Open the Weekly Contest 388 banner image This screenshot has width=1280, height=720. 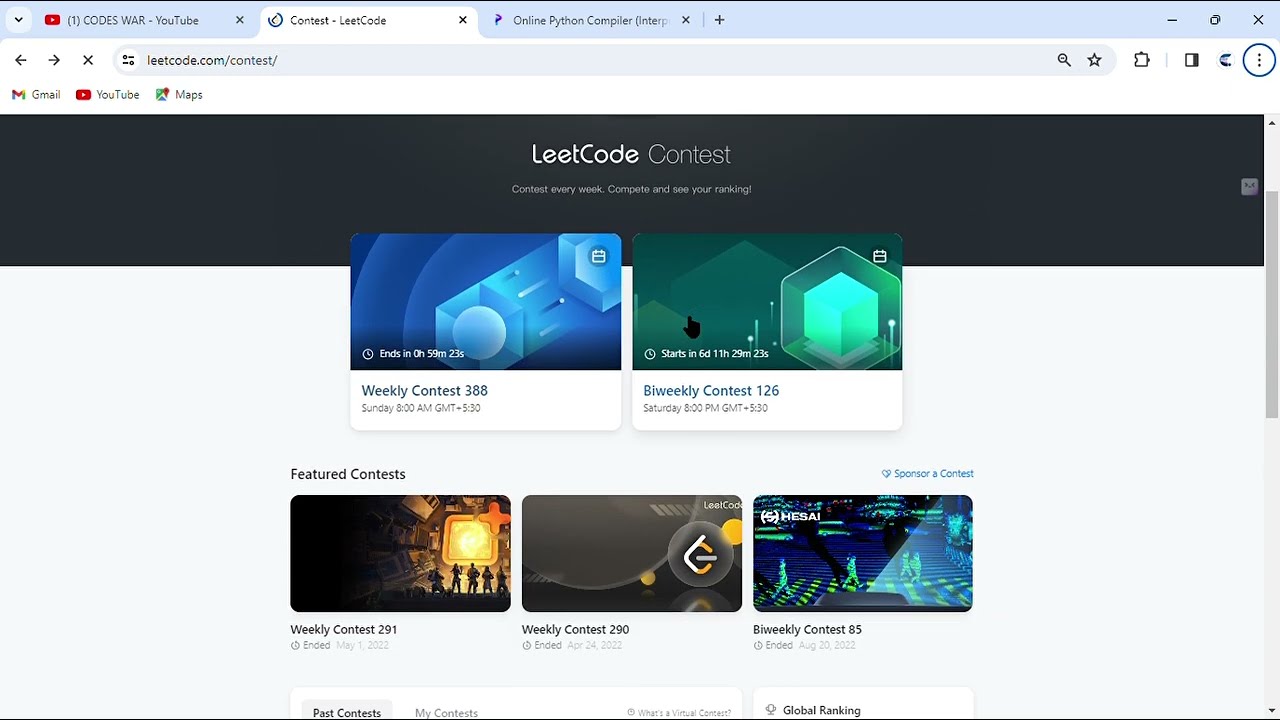point(486,302)
